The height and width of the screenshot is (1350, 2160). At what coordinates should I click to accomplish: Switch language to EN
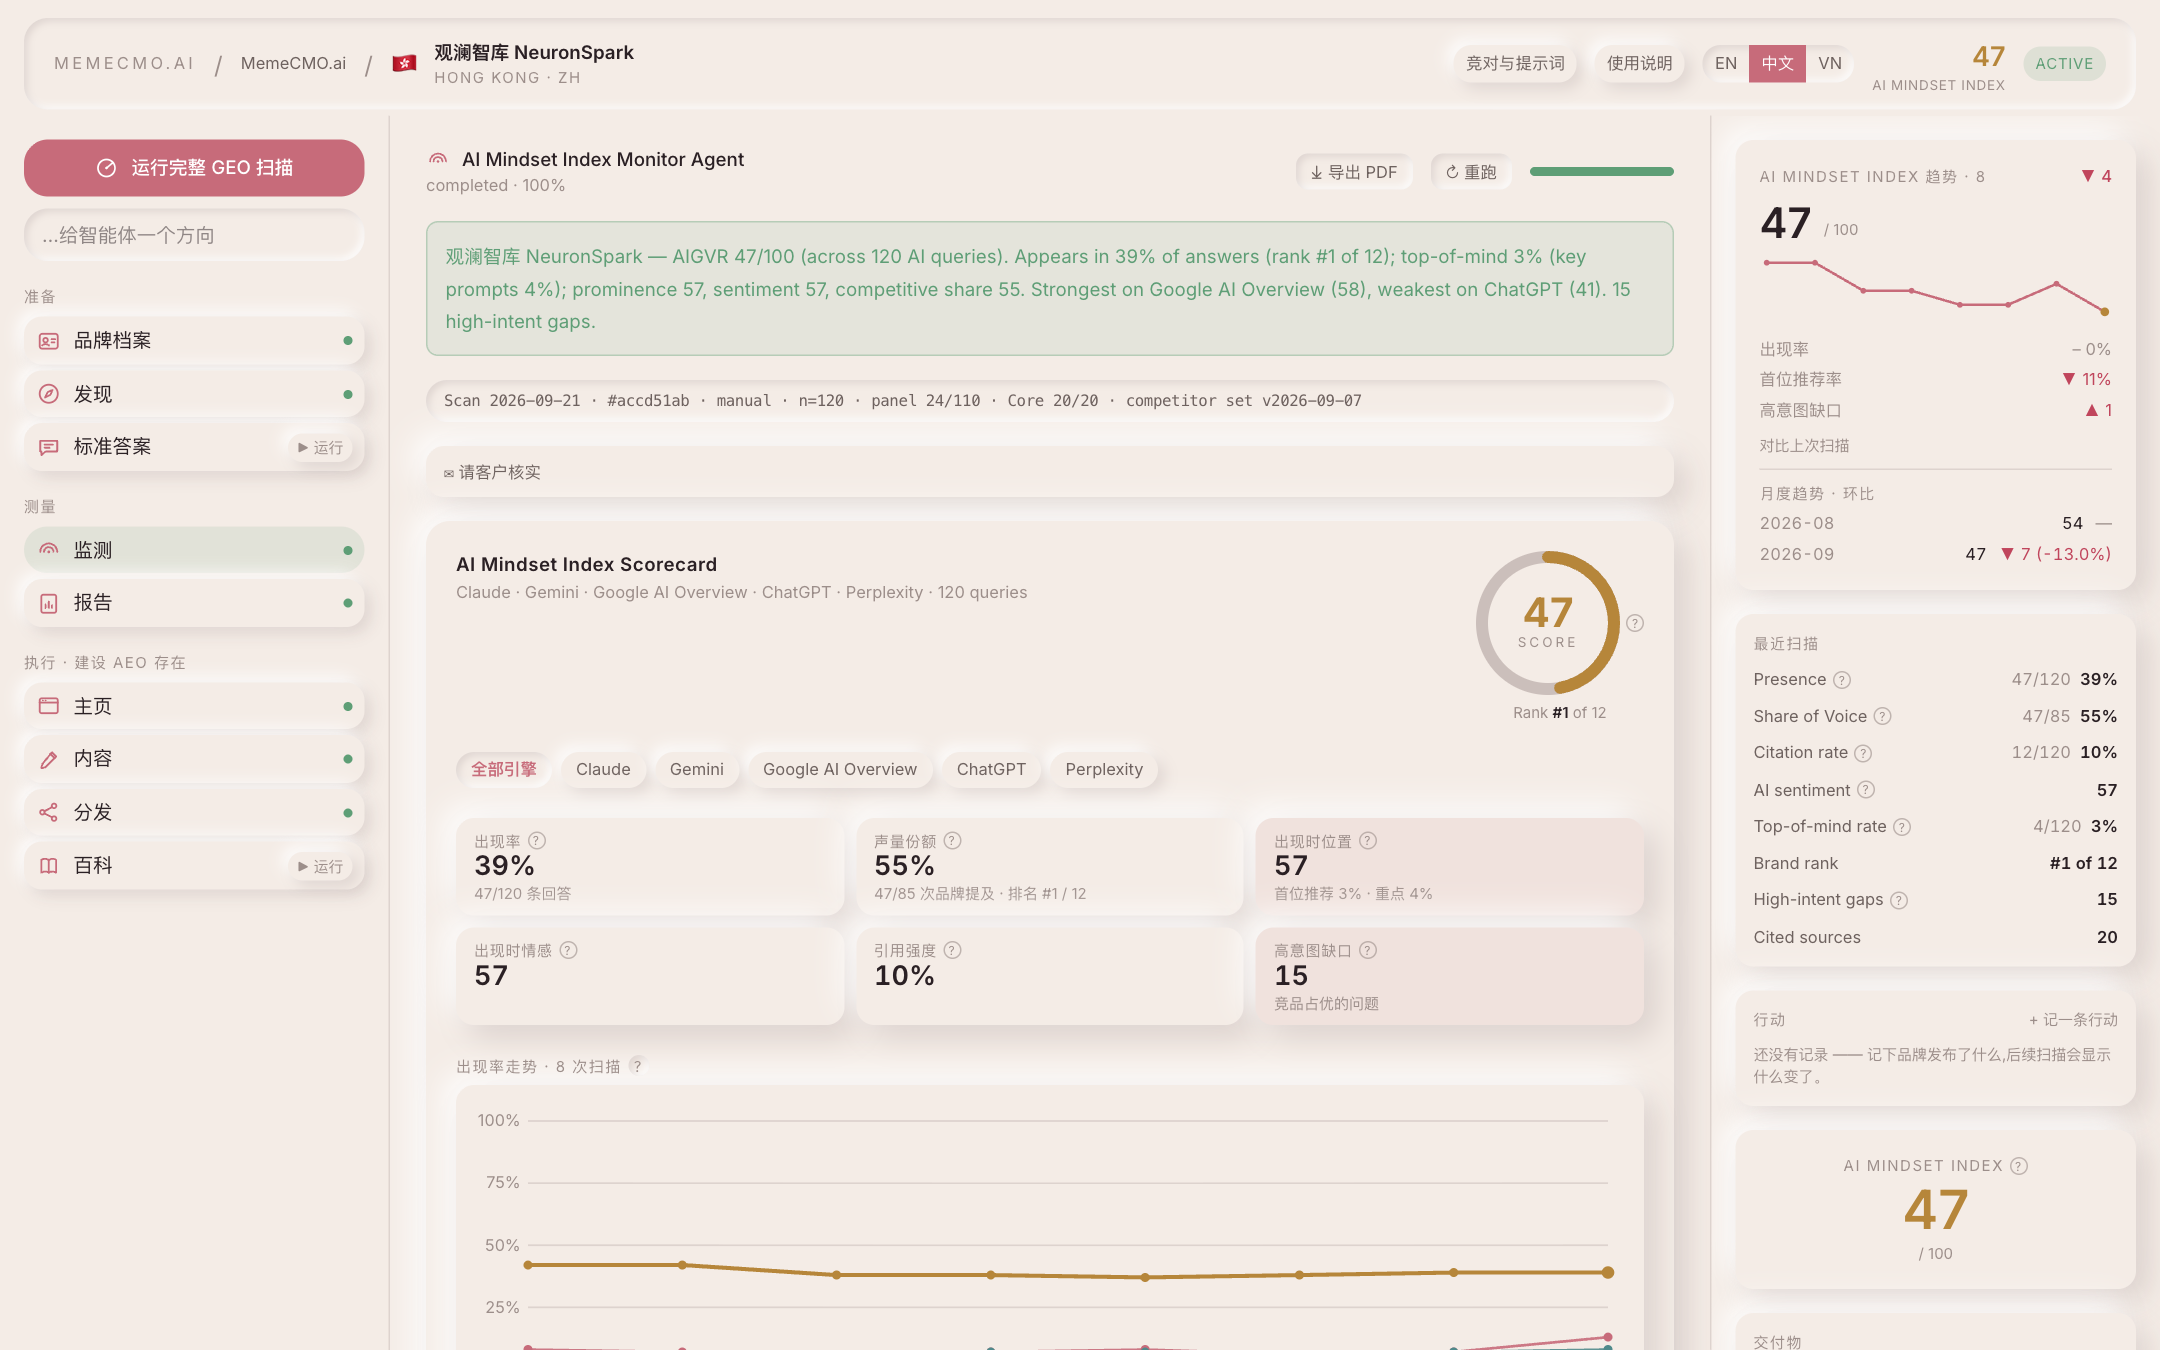pos(1726,63)
